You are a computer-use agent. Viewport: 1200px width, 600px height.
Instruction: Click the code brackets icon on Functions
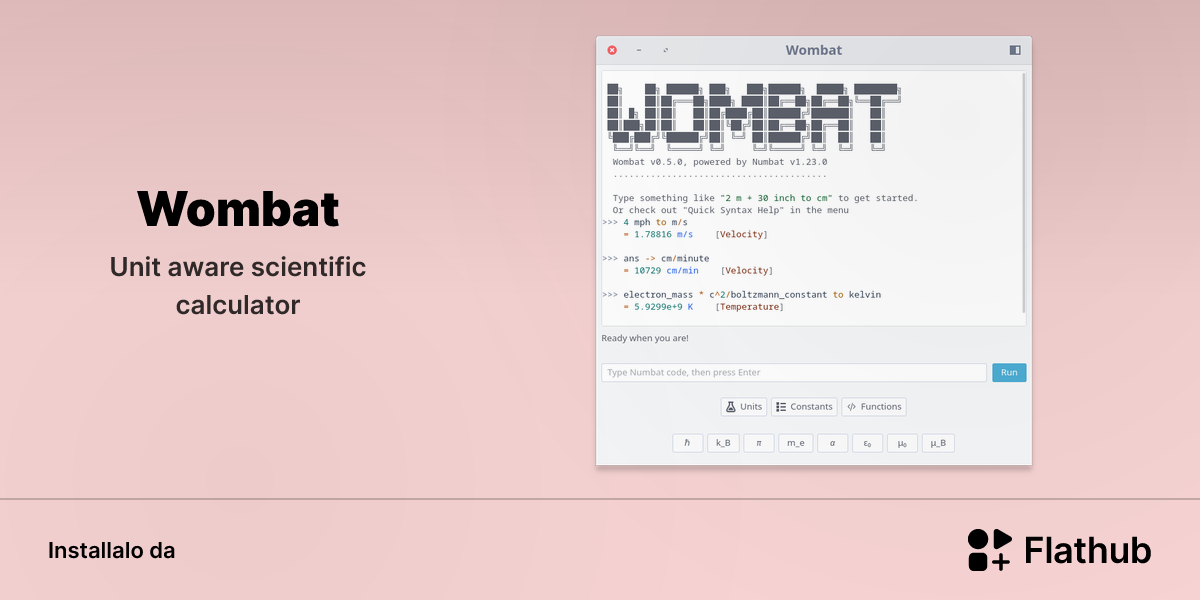click(x=851, y=406)
